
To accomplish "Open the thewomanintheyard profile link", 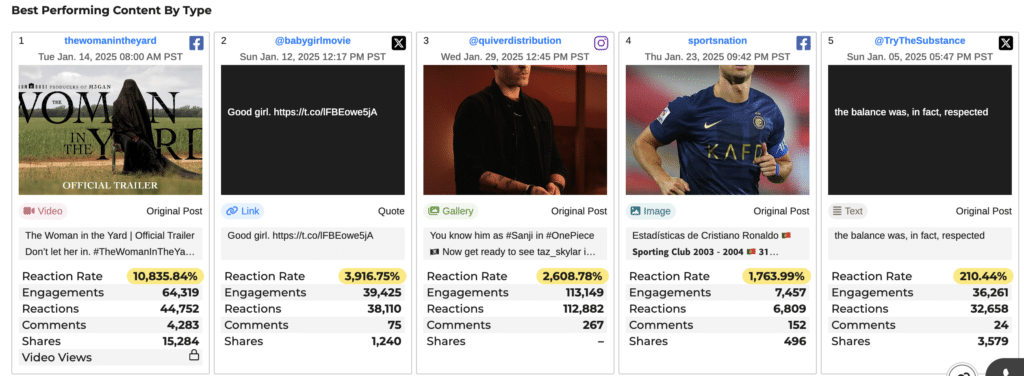I will coord(110,40).
